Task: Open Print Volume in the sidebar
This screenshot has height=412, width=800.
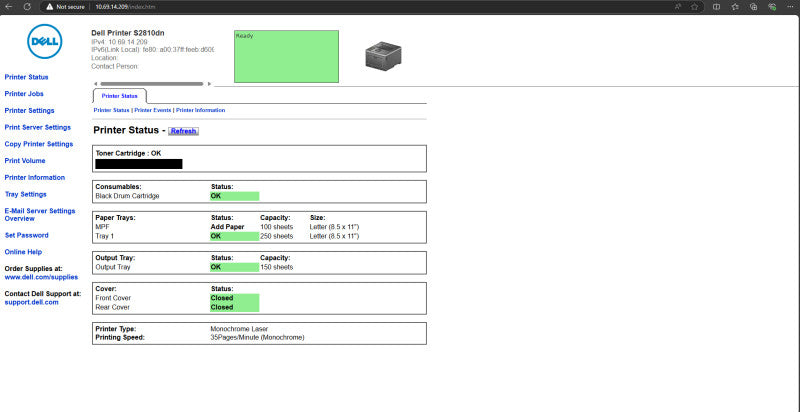Action: point(25,161)
